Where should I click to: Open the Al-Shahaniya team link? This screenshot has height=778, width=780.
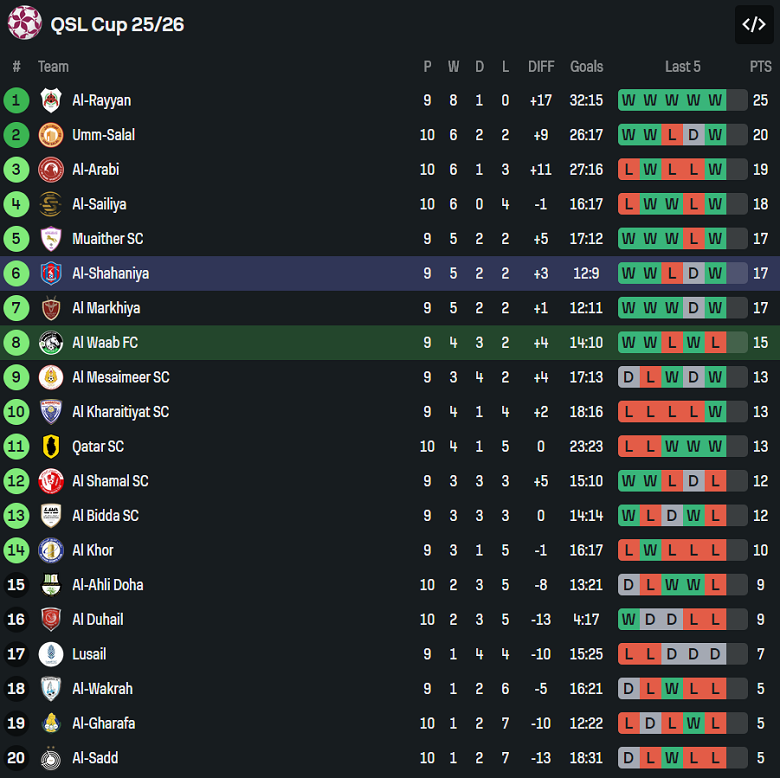click(x=110, y=273)
